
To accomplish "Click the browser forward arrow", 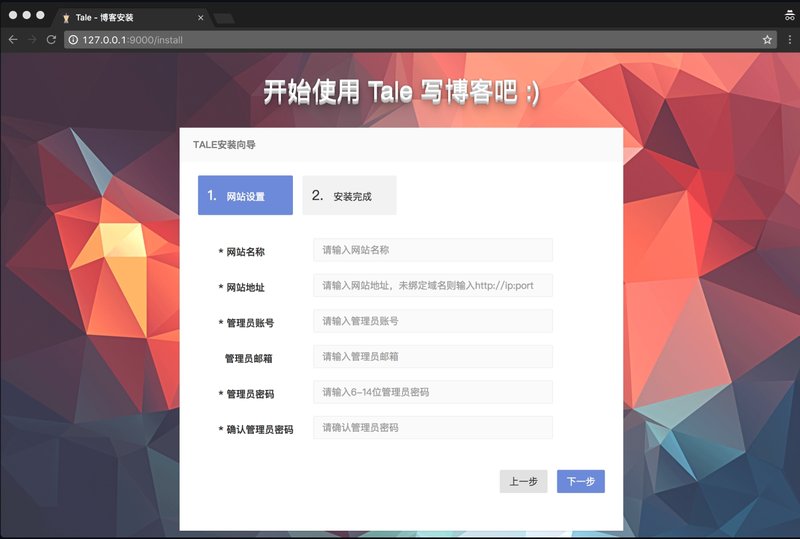I will tap(32, 40).
